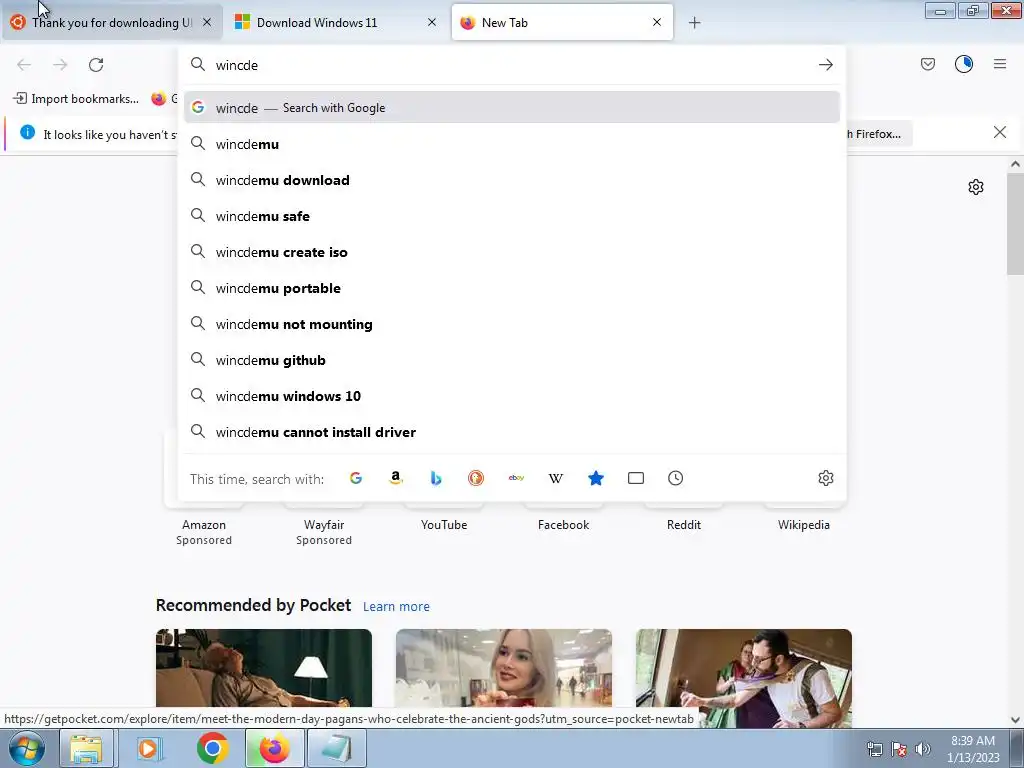
Task: Click the go arrow in address bar
Action: (825, 65)
